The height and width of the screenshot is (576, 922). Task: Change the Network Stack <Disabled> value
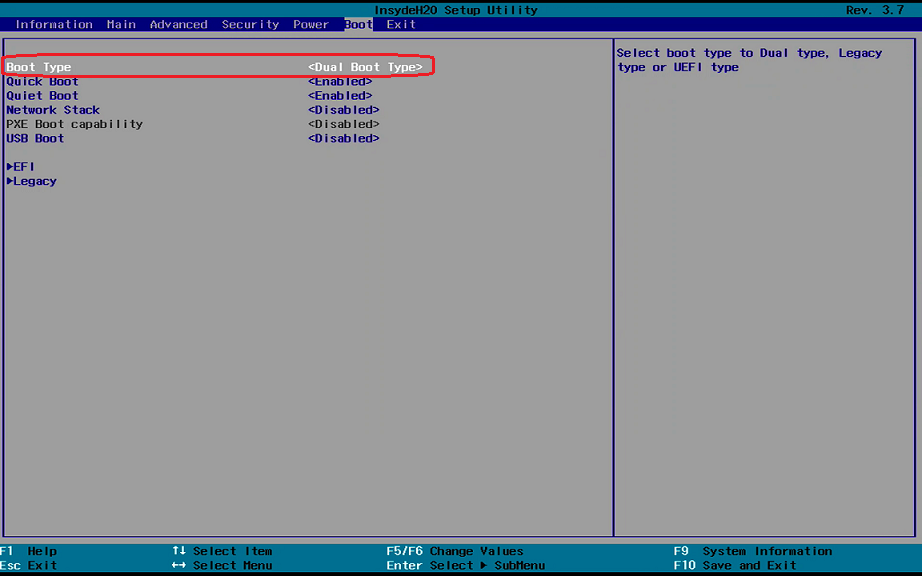click(343, 110)
